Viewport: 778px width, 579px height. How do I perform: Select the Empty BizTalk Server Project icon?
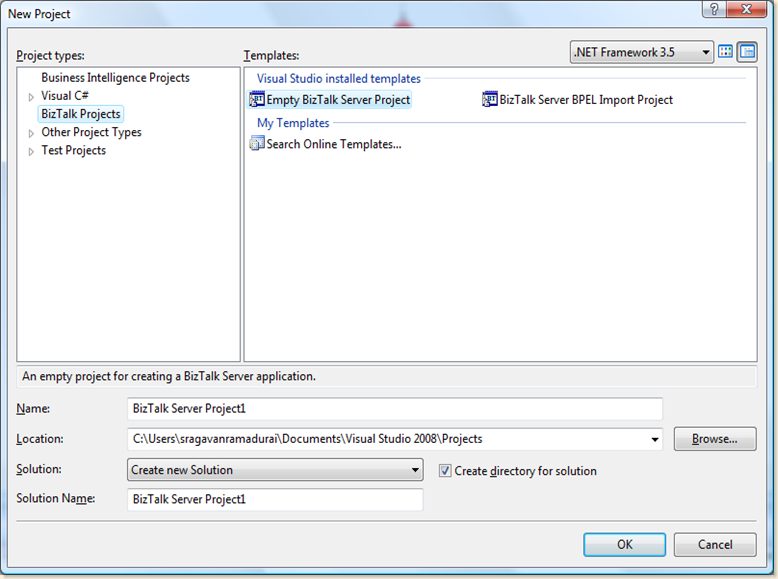(x=257, y=100)
